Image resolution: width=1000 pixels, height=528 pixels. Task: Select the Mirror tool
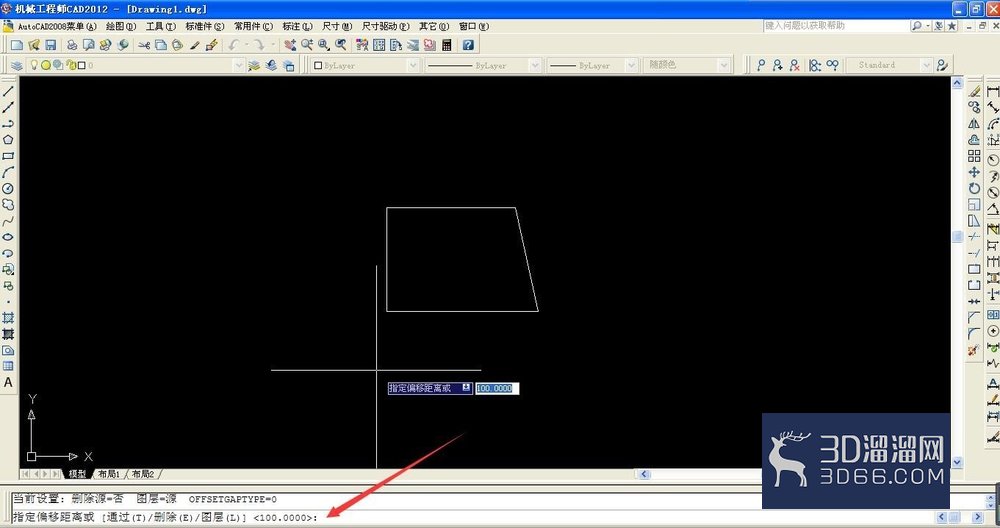click(x=974, y=124)
